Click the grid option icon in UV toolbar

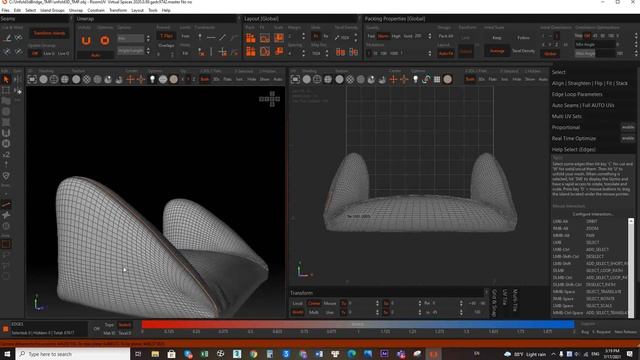coord(437,79)
